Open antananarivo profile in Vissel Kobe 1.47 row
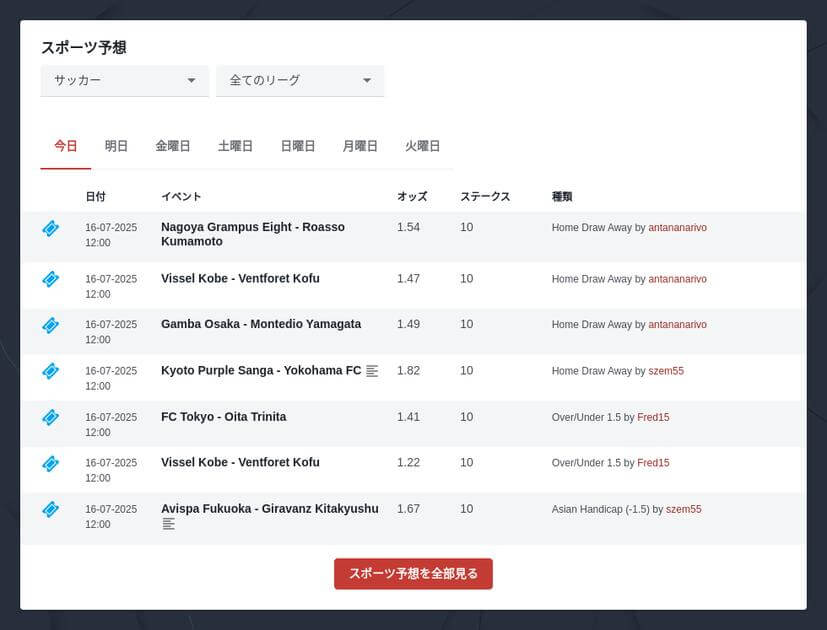Viewport: 827px width, 630px height. (x=677, y=279)
